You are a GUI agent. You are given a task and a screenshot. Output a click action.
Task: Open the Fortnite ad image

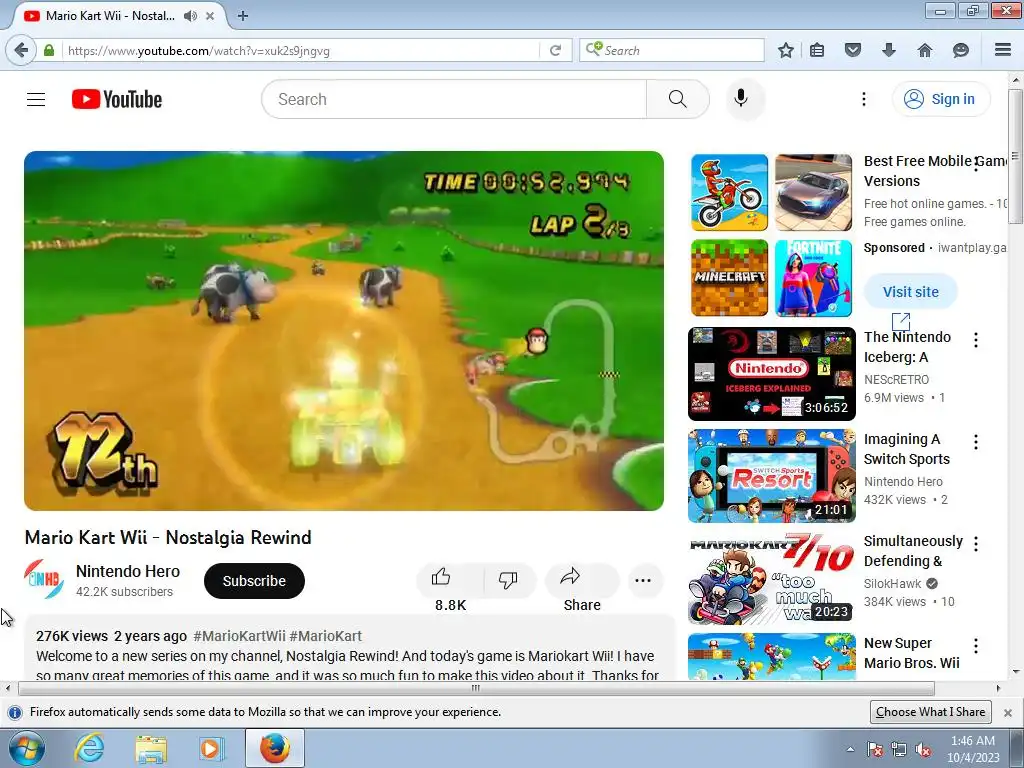coord(813,278)
